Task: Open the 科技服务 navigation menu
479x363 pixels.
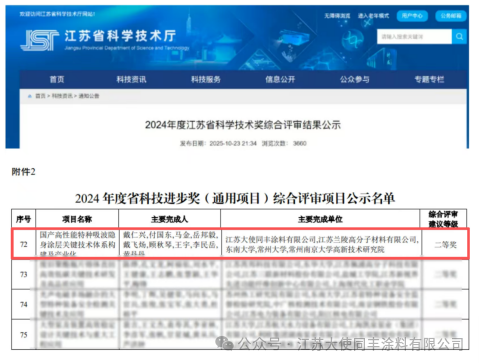Action: 206,79
